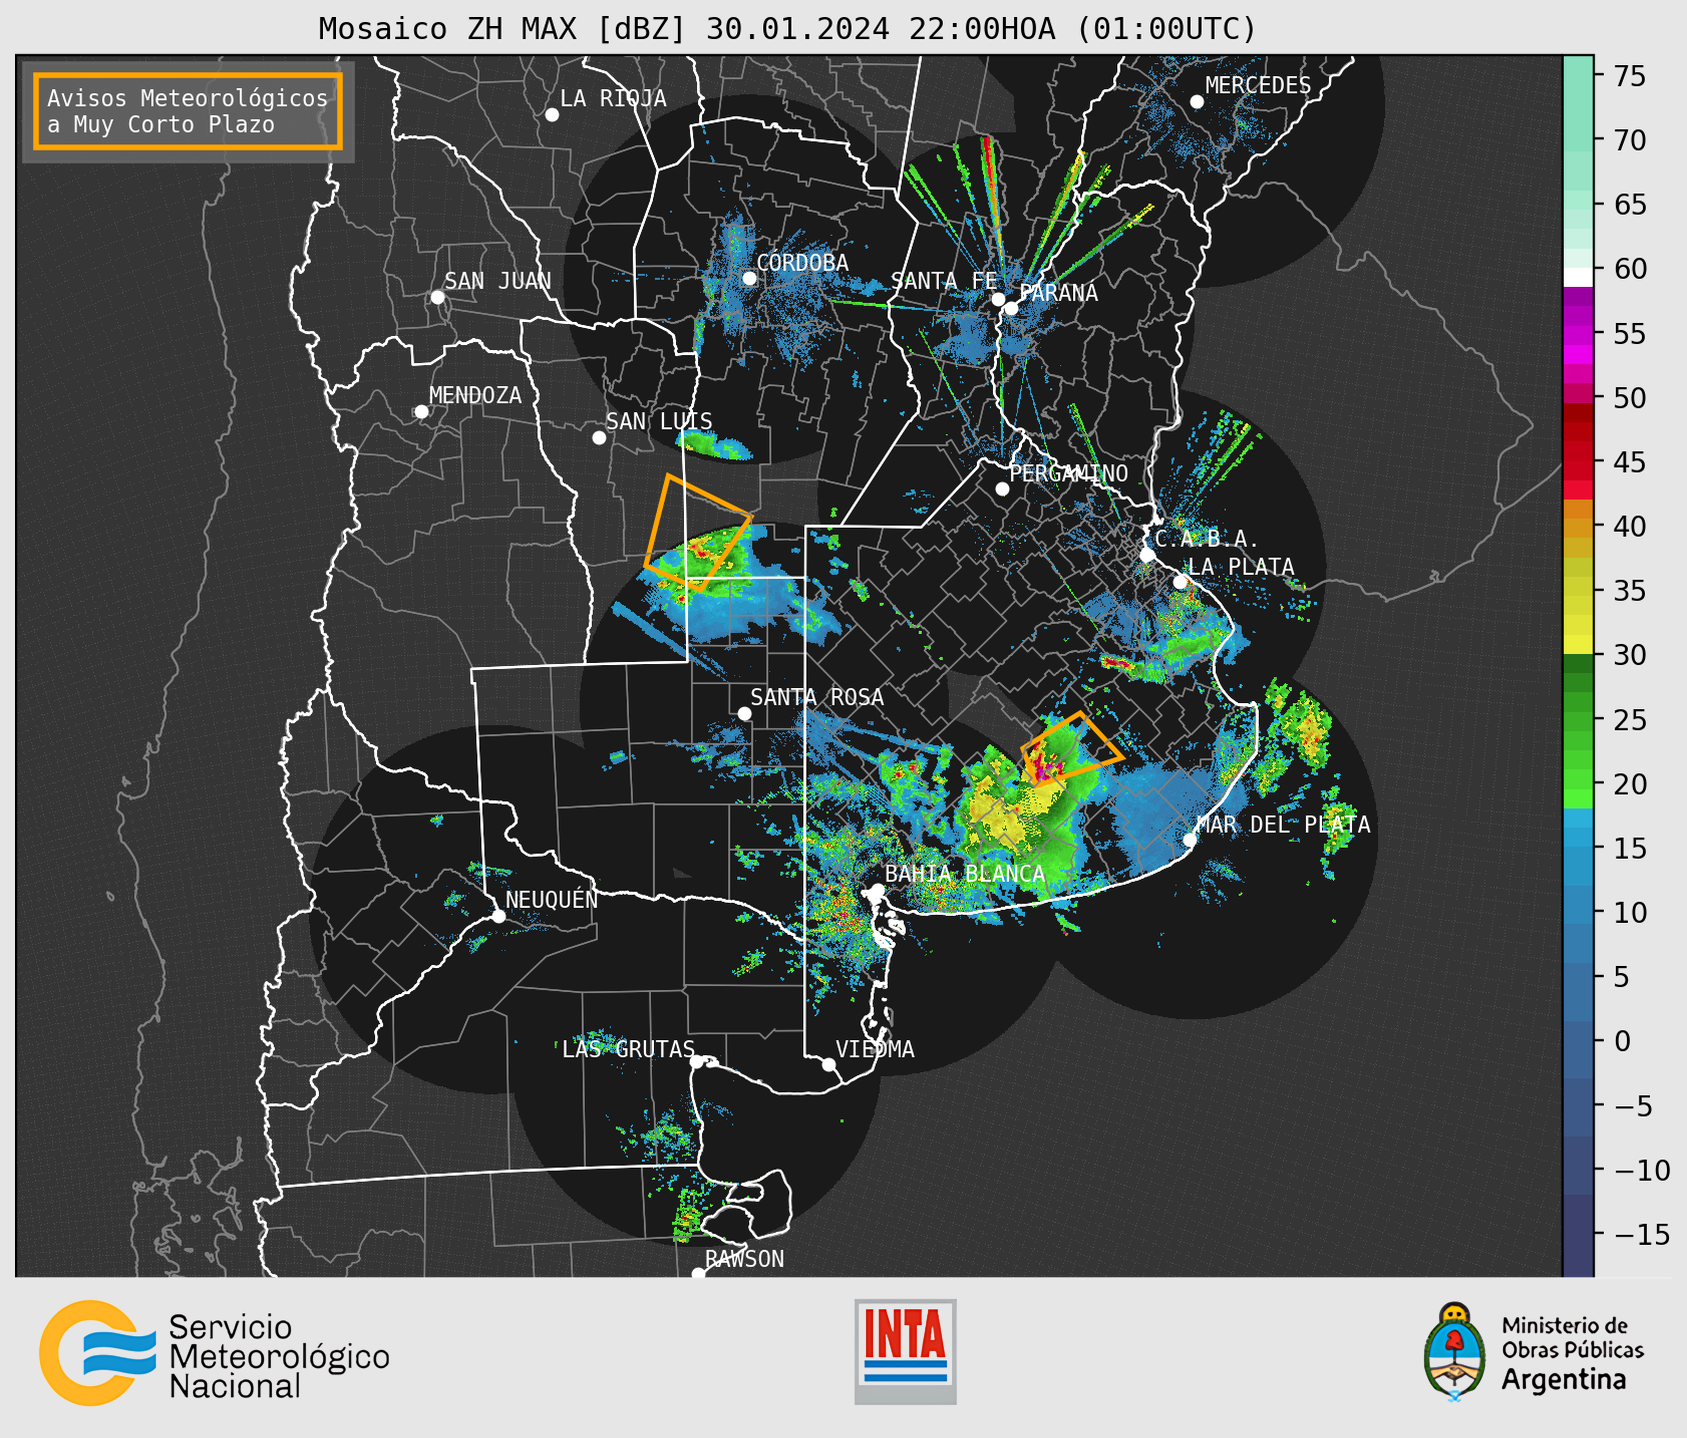
Task: Click the PARANA city marker dot
Action: pyautogui.click(x=1011, y=308)
